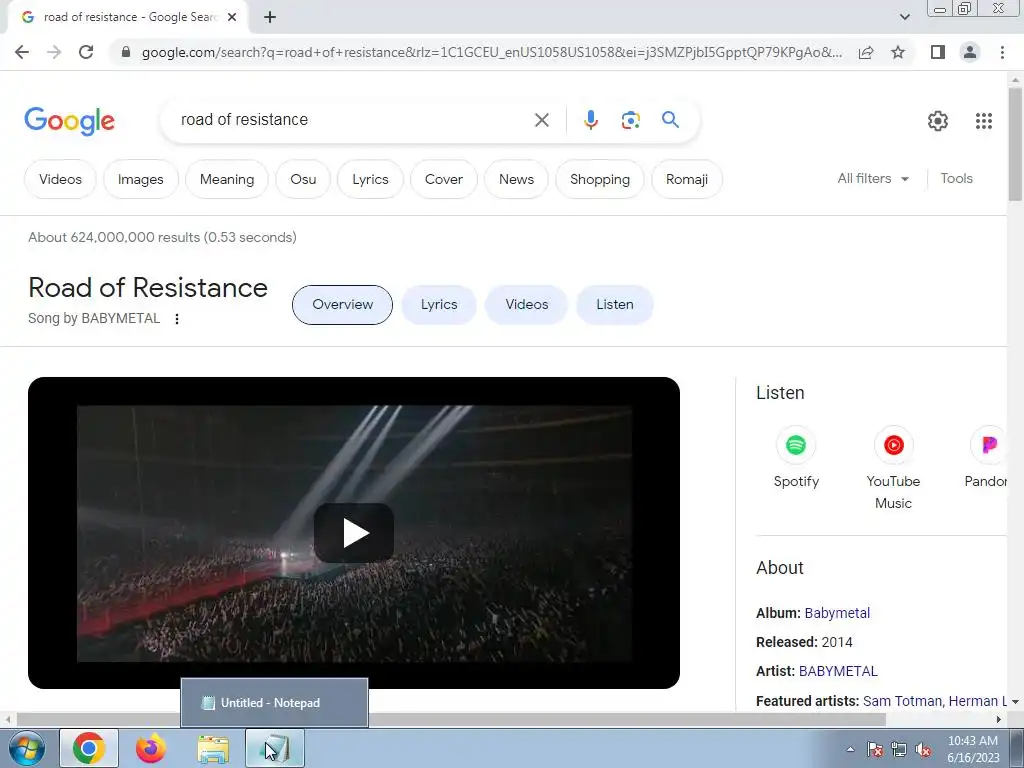Go to Google home via logo
1024x768 pixels.
point(69,121)
